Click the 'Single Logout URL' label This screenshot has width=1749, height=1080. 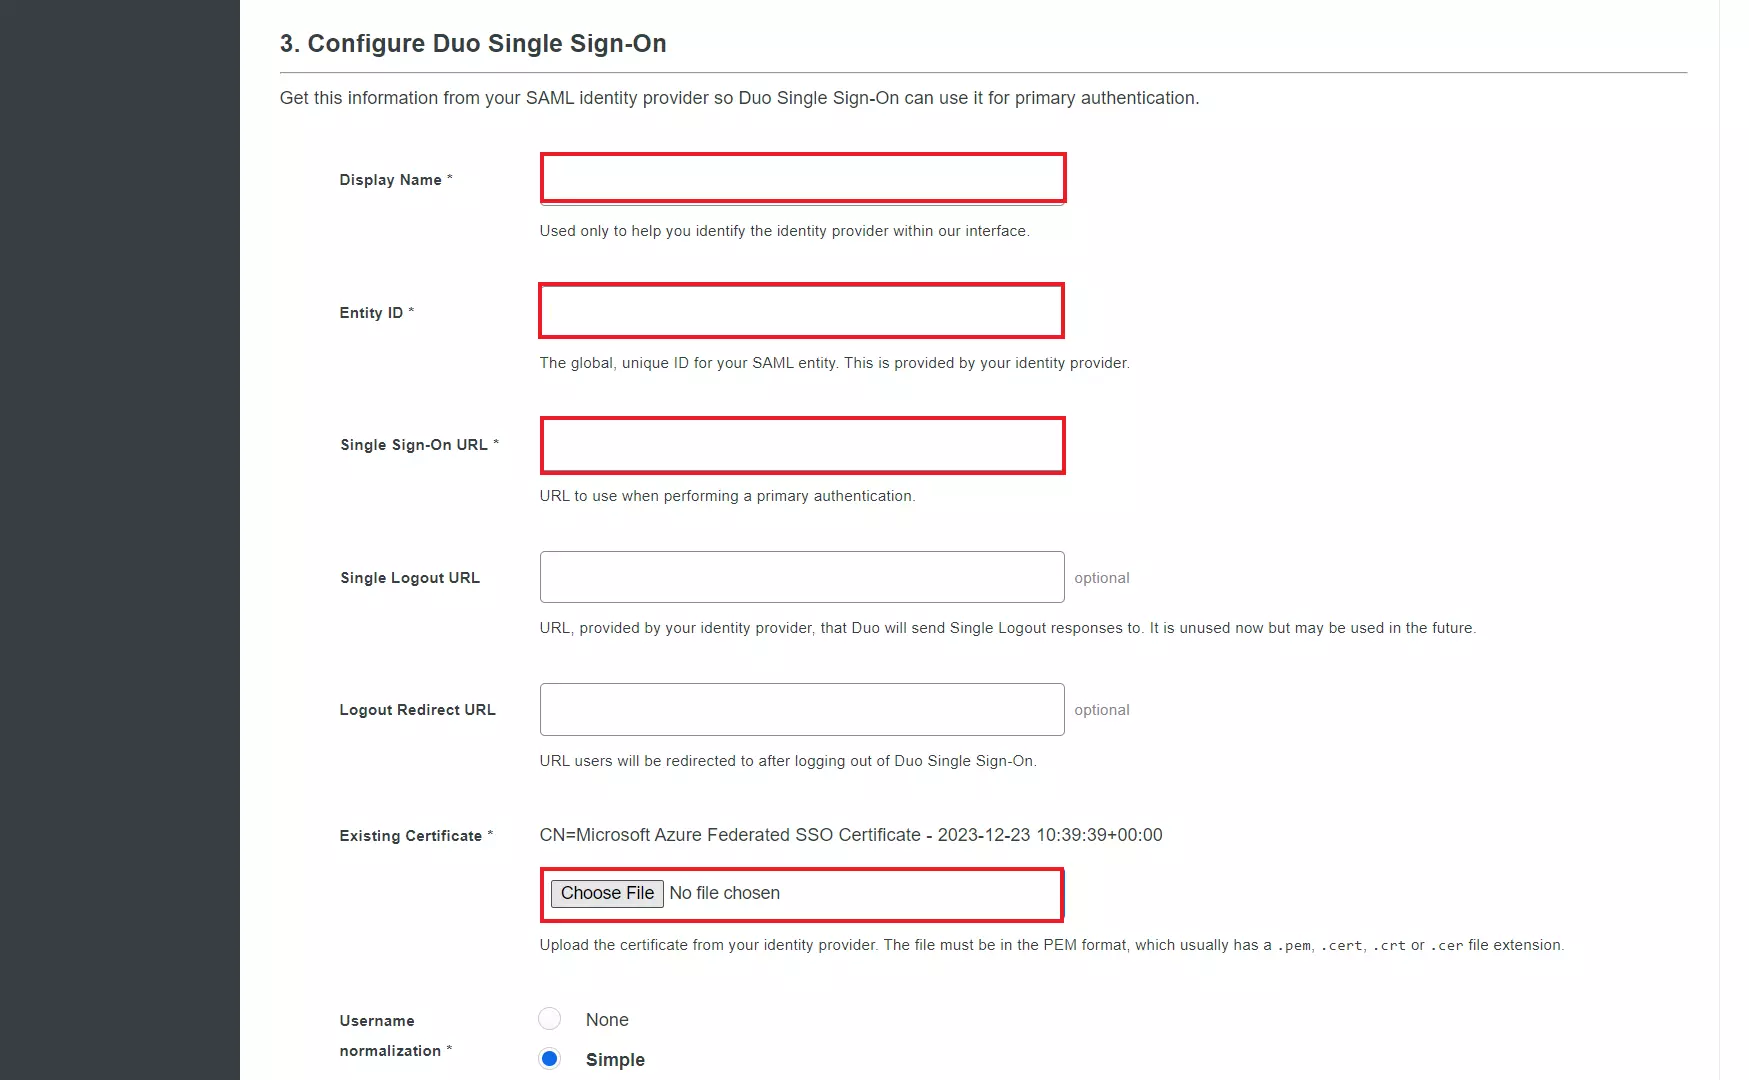tap(410, 578)
